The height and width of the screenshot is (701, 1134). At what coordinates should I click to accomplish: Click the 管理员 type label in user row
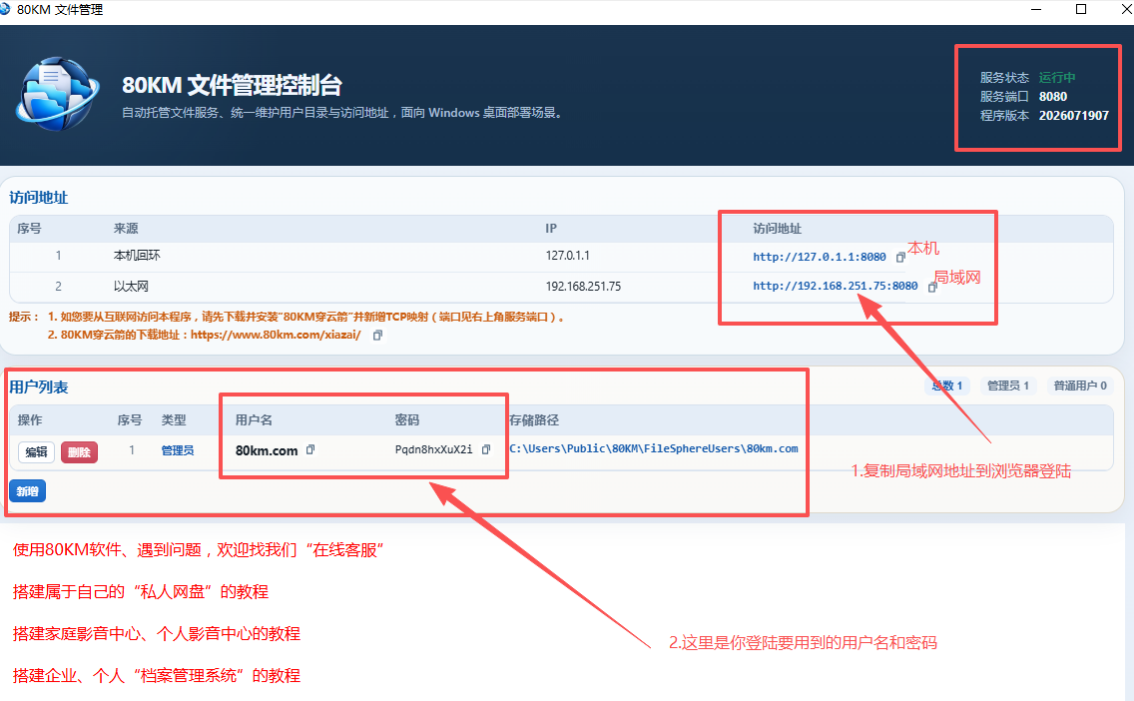[x=177, y=450]
